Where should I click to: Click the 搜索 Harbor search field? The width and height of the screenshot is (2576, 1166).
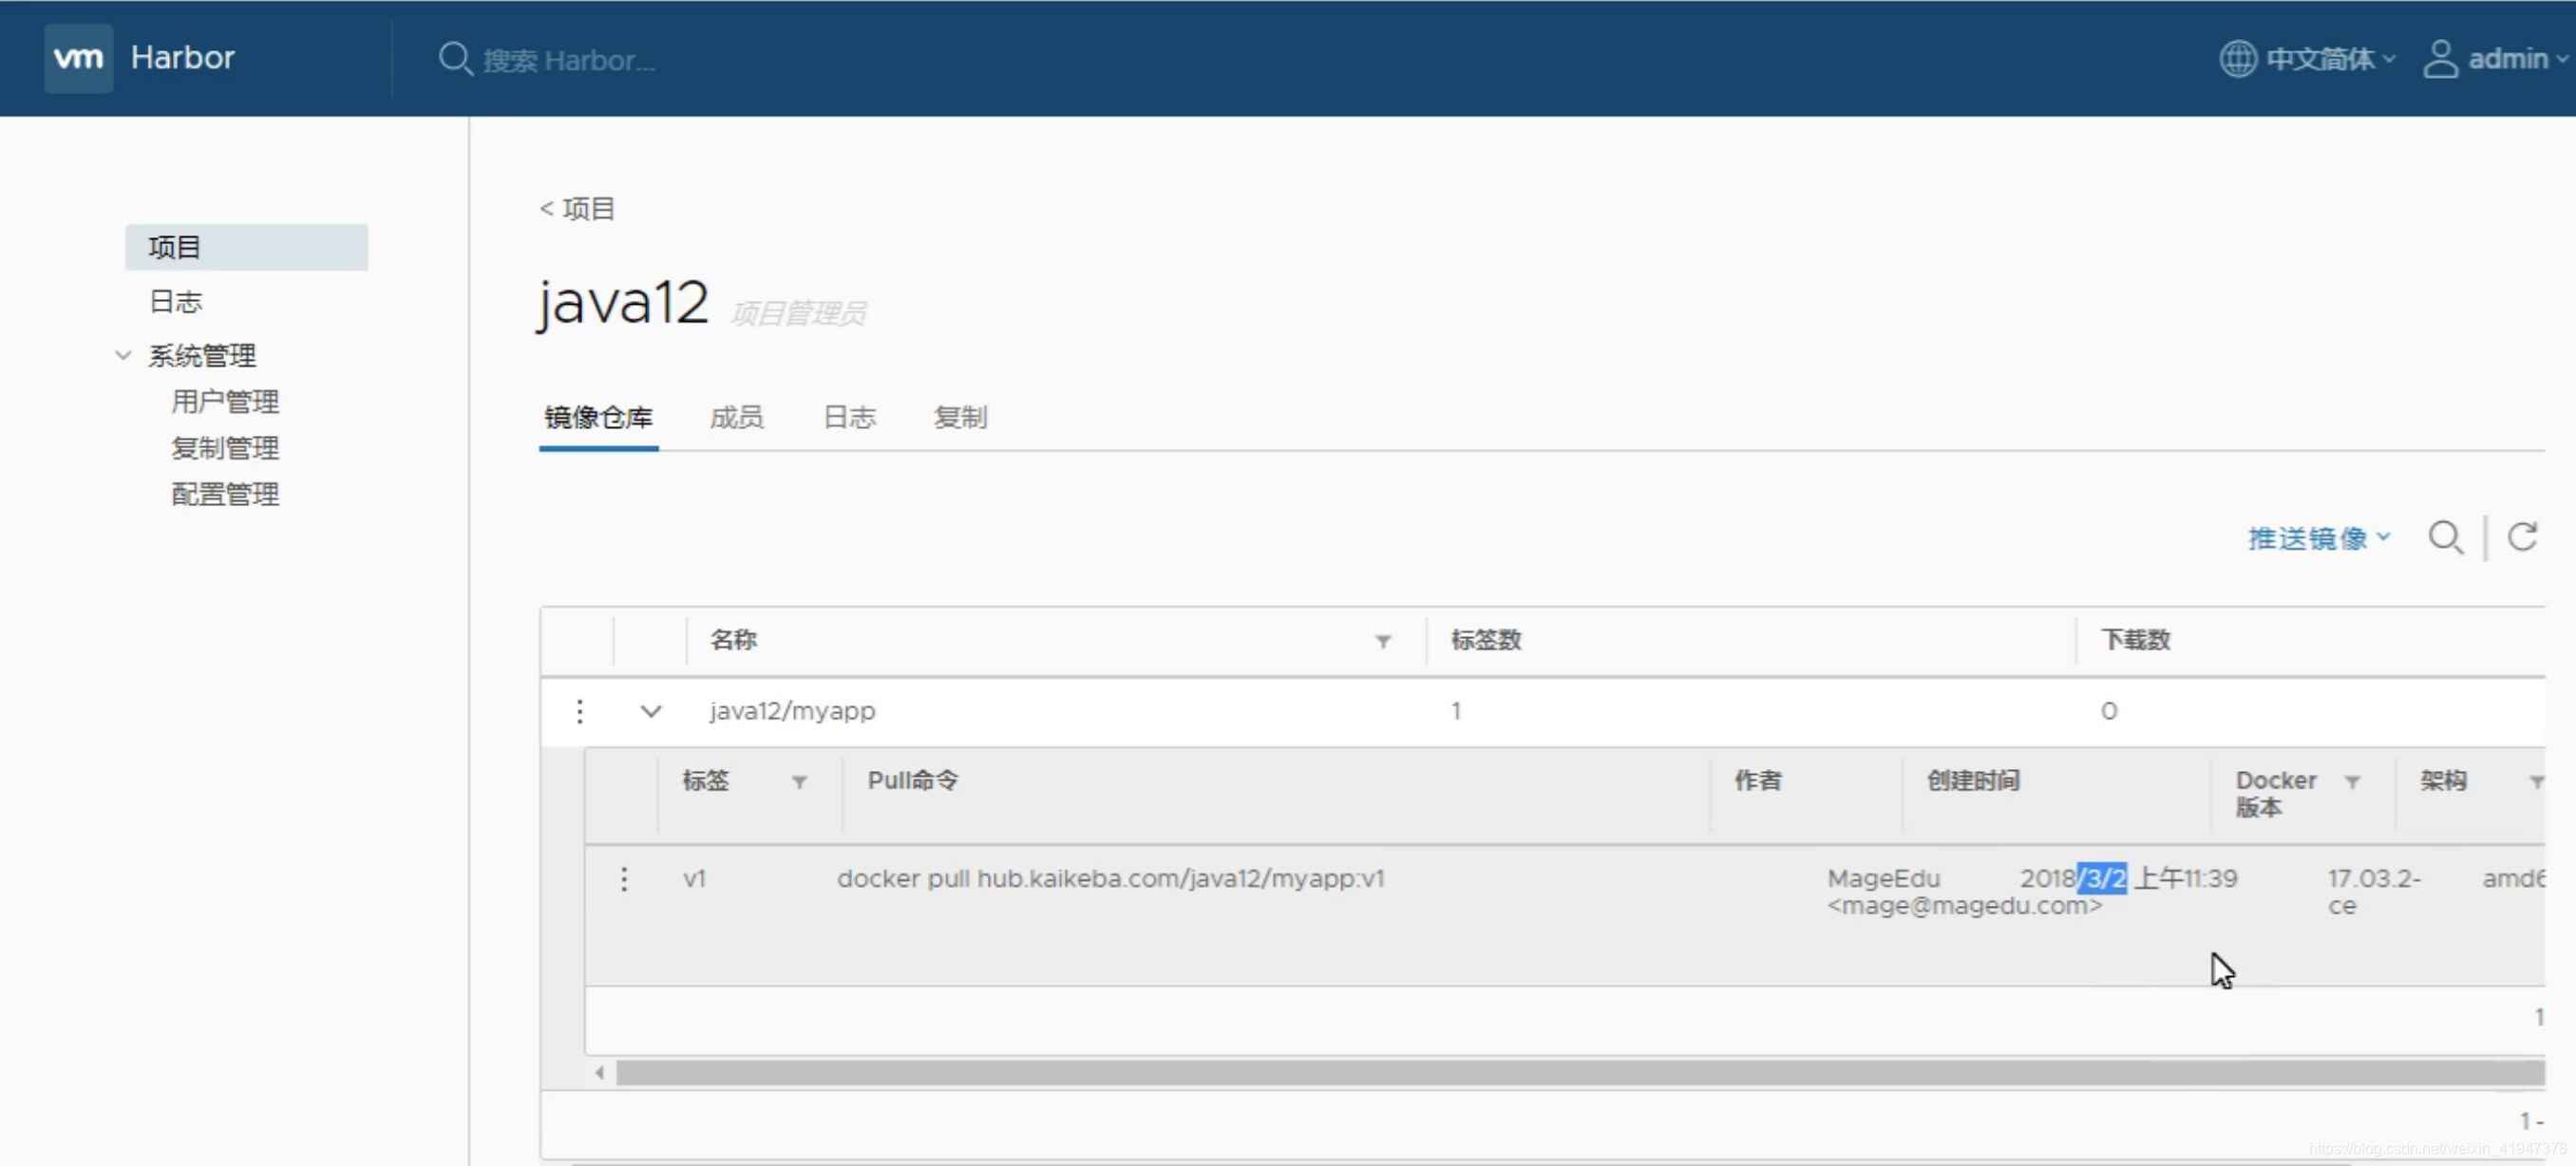click(569, 60)
